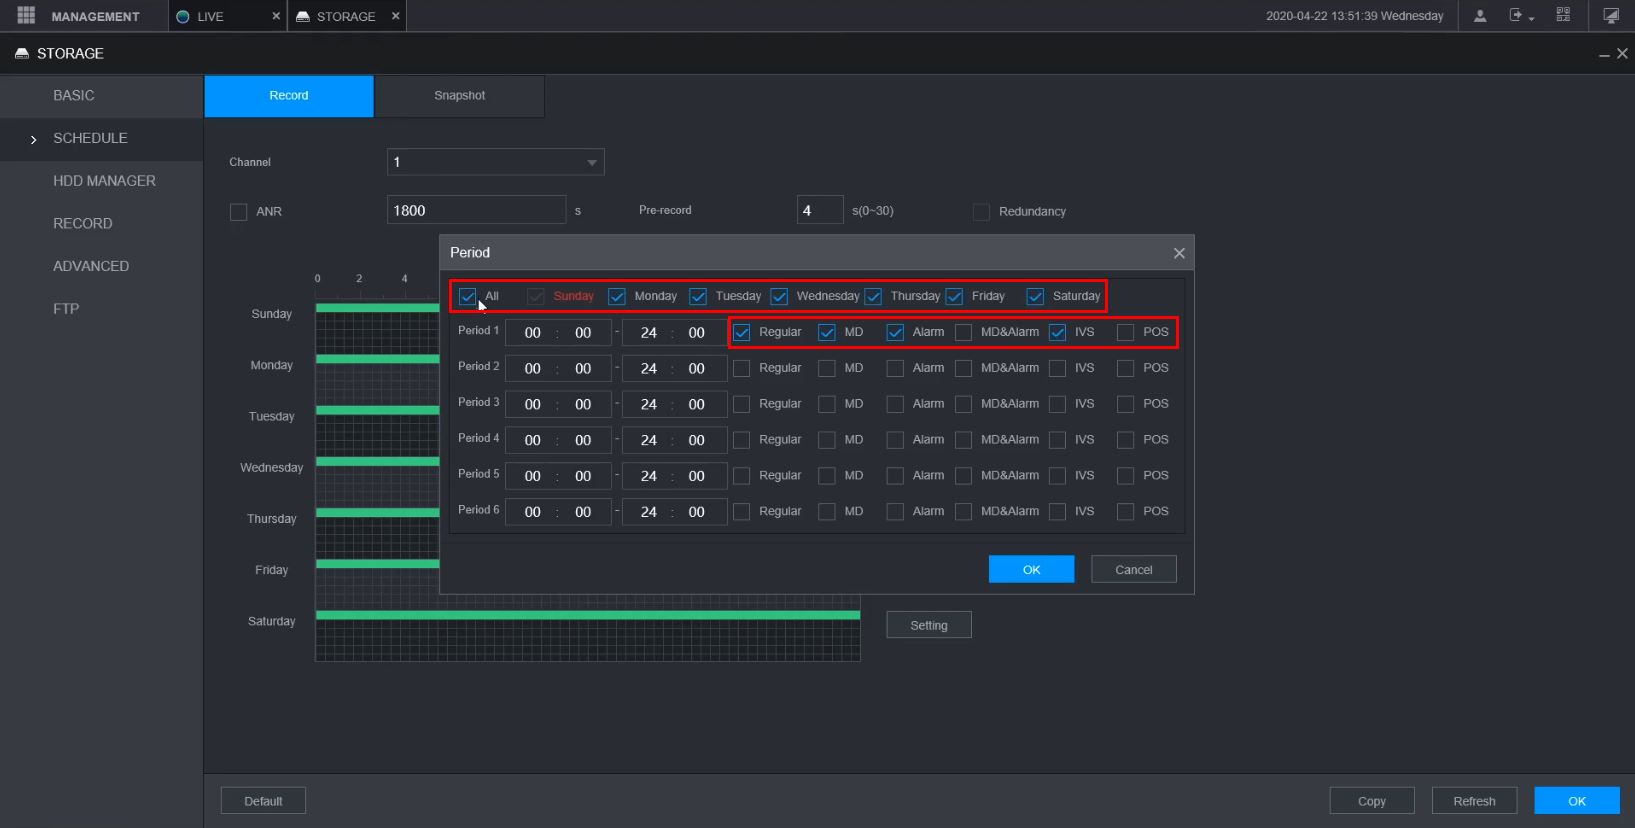
Task: Close the Period dialog with X icon
Action: [x=1179, y=253]
